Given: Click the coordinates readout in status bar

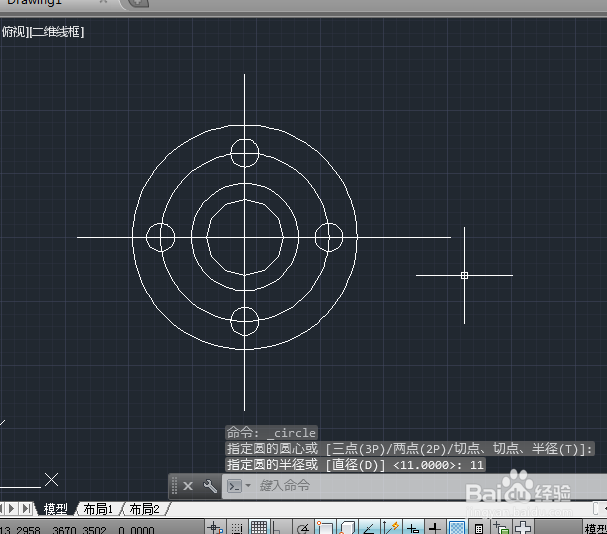Looking at the screenshot, I should pos(77,529).
